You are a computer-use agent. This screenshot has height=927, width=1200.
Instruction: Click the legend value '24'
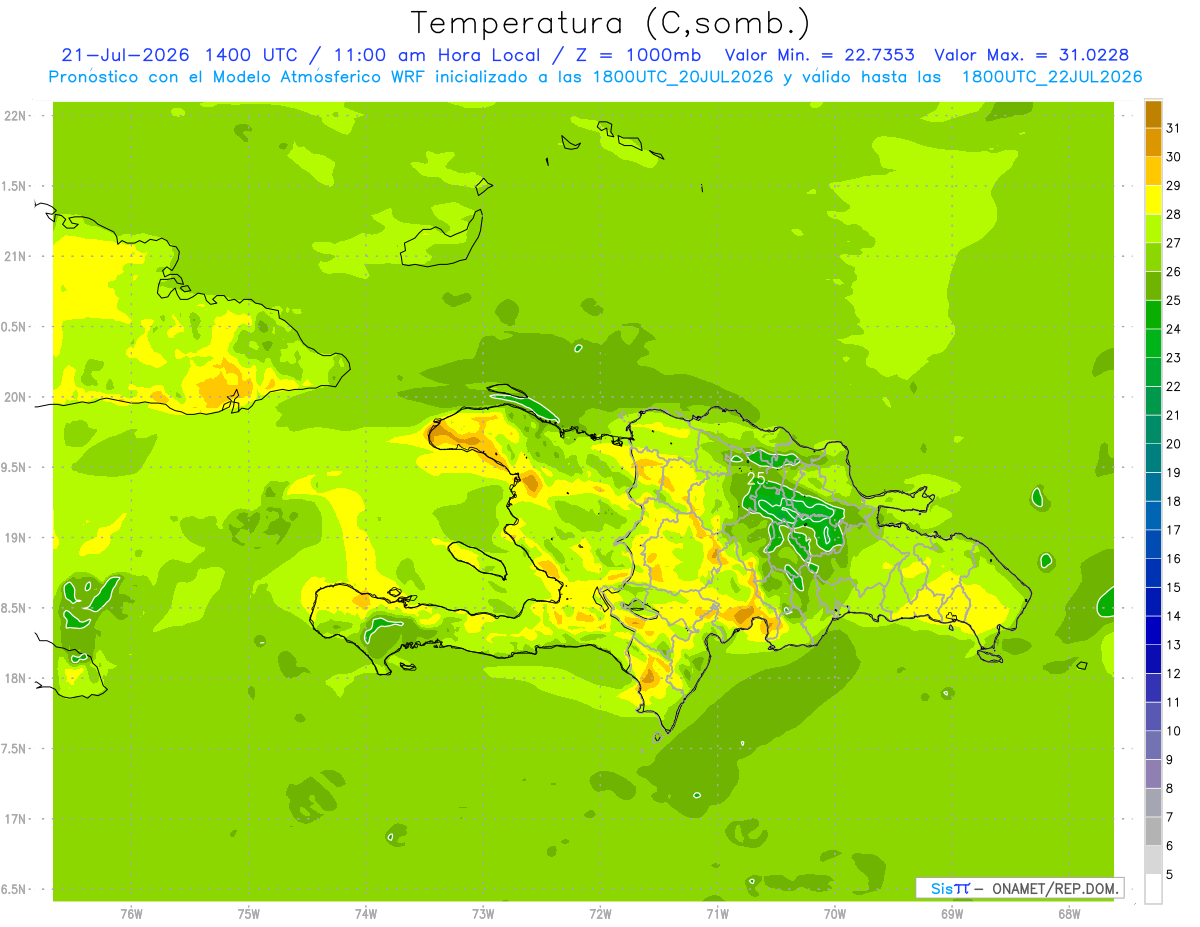(1173, 329)
